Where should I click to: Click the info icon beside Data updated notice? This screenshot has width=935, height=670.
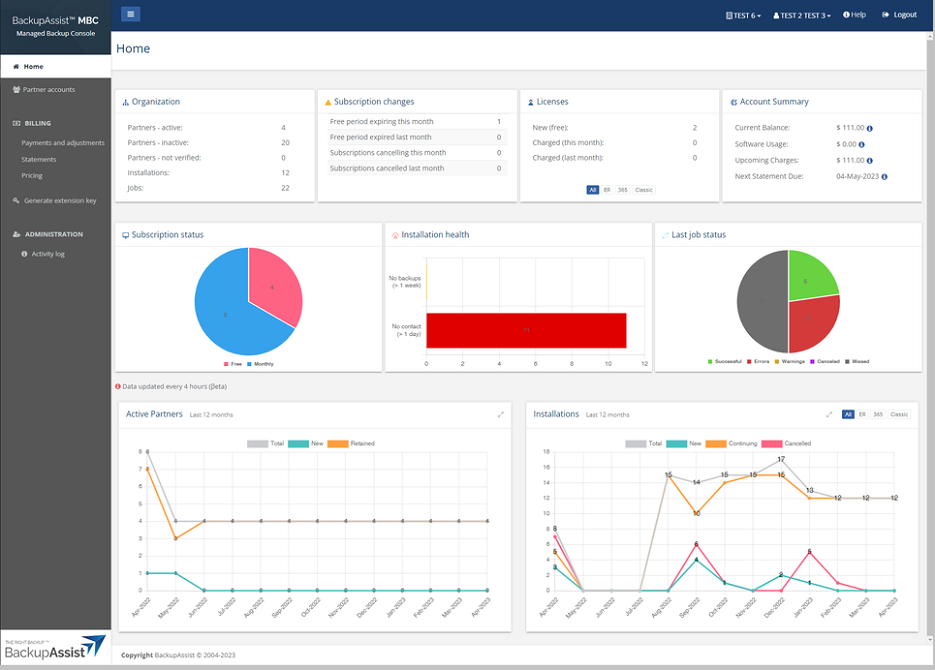click(x=118, y=386)
